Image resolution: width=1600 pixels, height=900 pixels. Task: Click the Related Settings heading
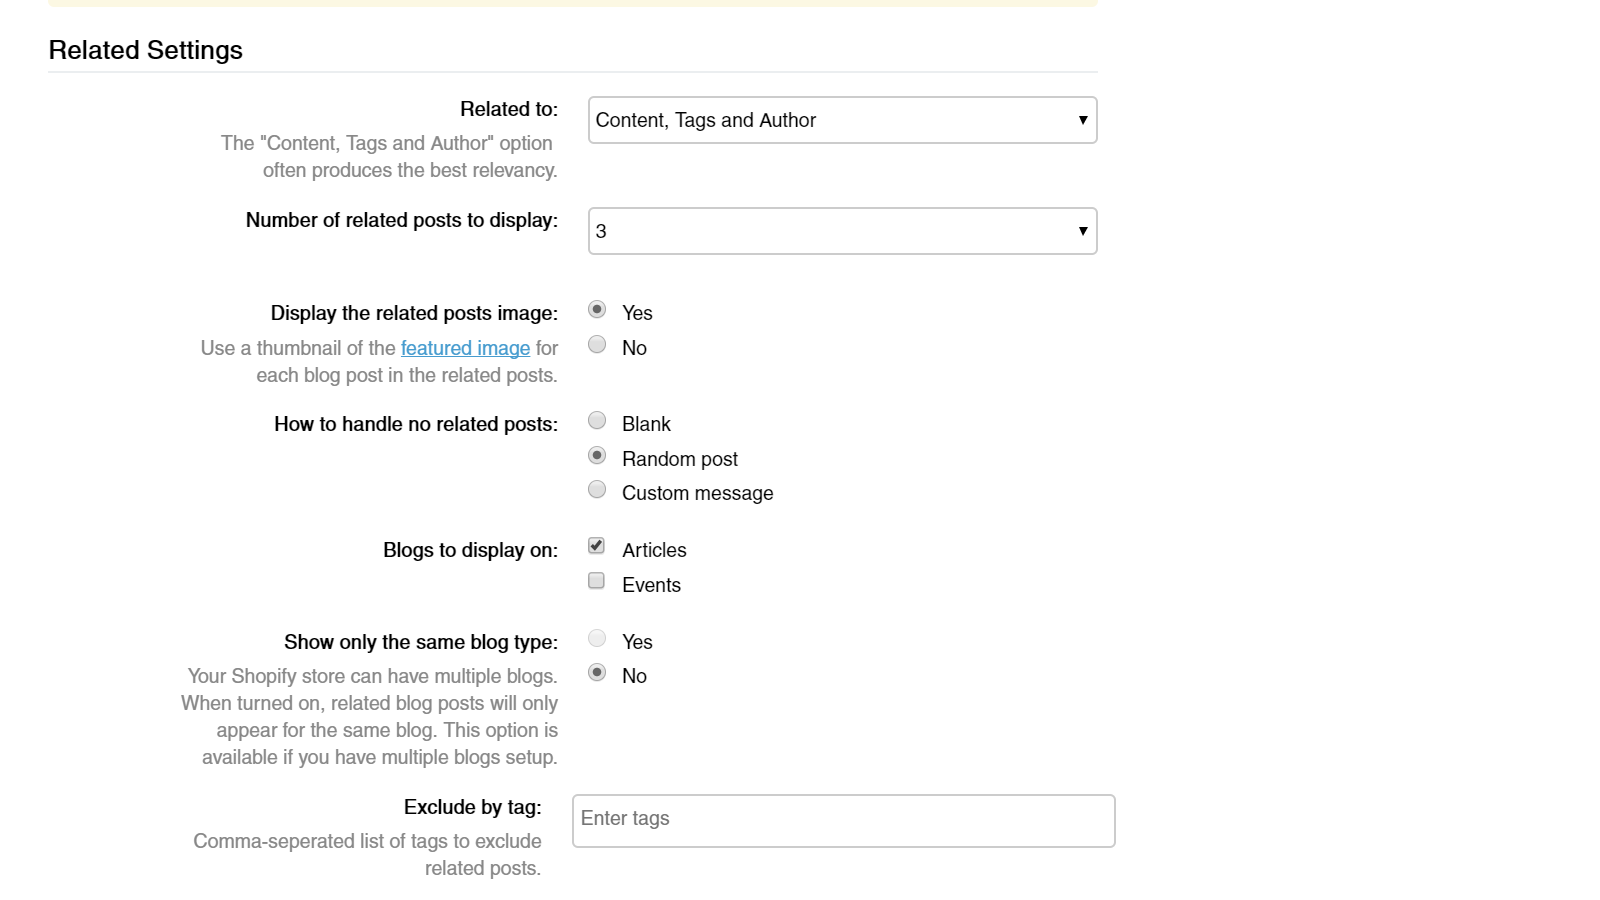(145, 49)
